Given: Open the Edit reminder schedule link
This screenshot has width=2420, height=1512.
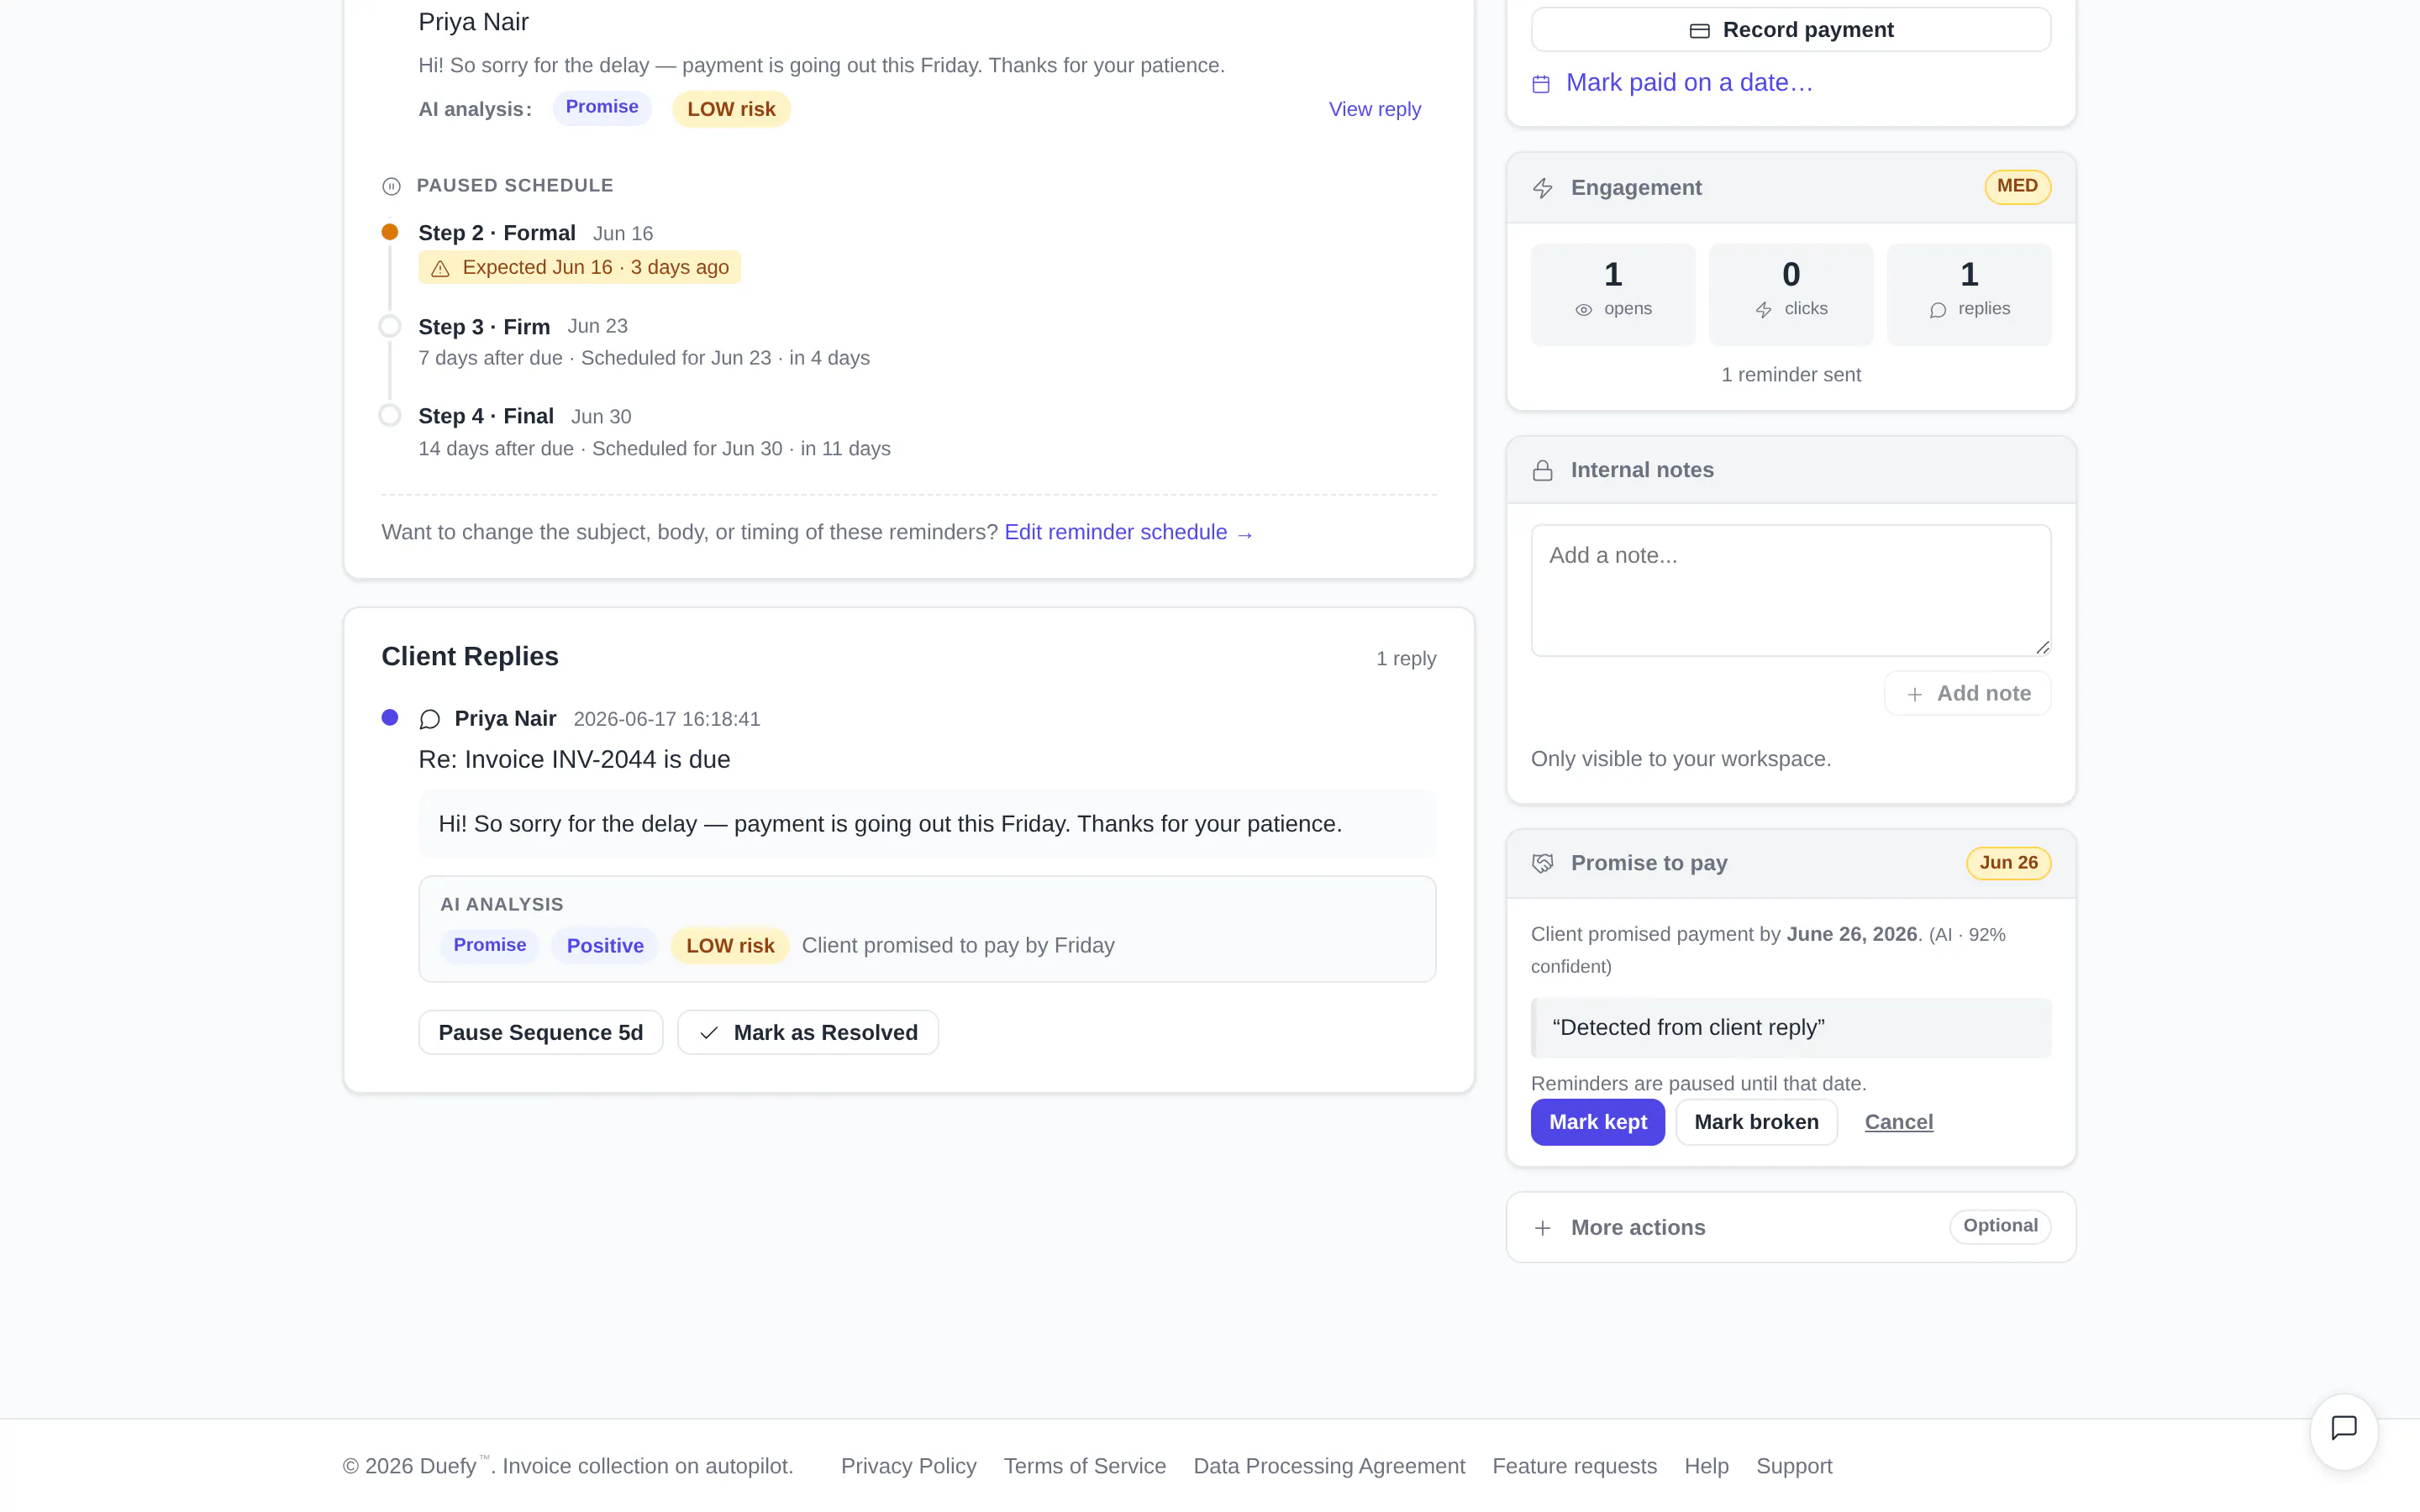Looking at the screenshot, I should (1128, 532).
